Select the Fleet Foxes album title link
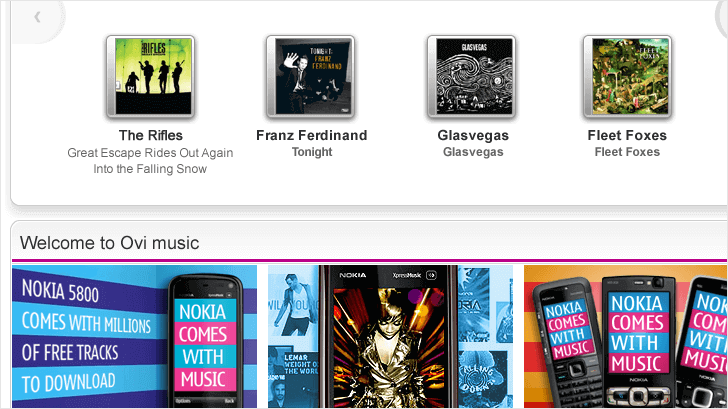Image resolution: width=728 pixels, height=409 pixels. pyautogui.click(x=627, y=152)
